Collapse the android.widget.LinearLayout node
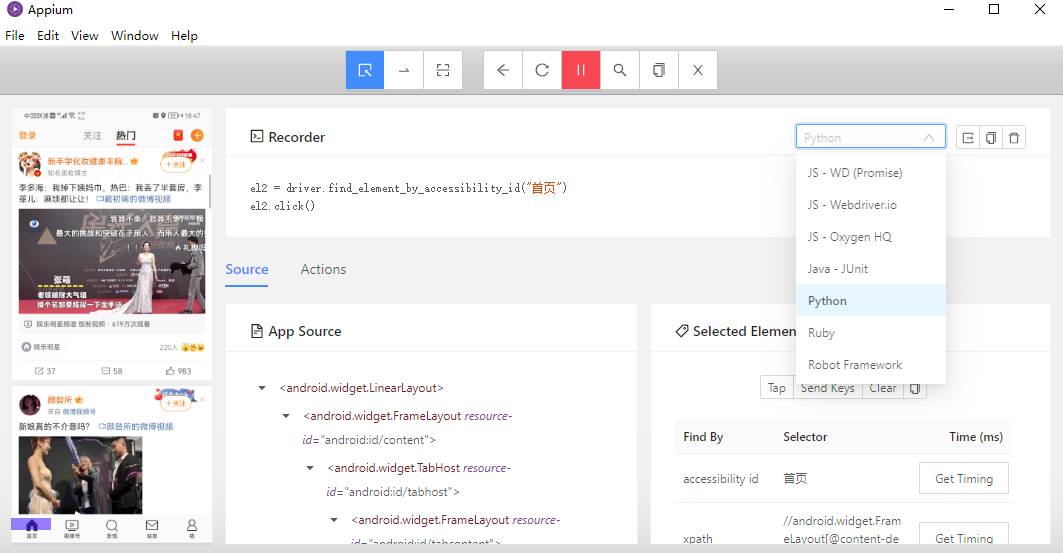1063x553 pixels. pos(262,388)
